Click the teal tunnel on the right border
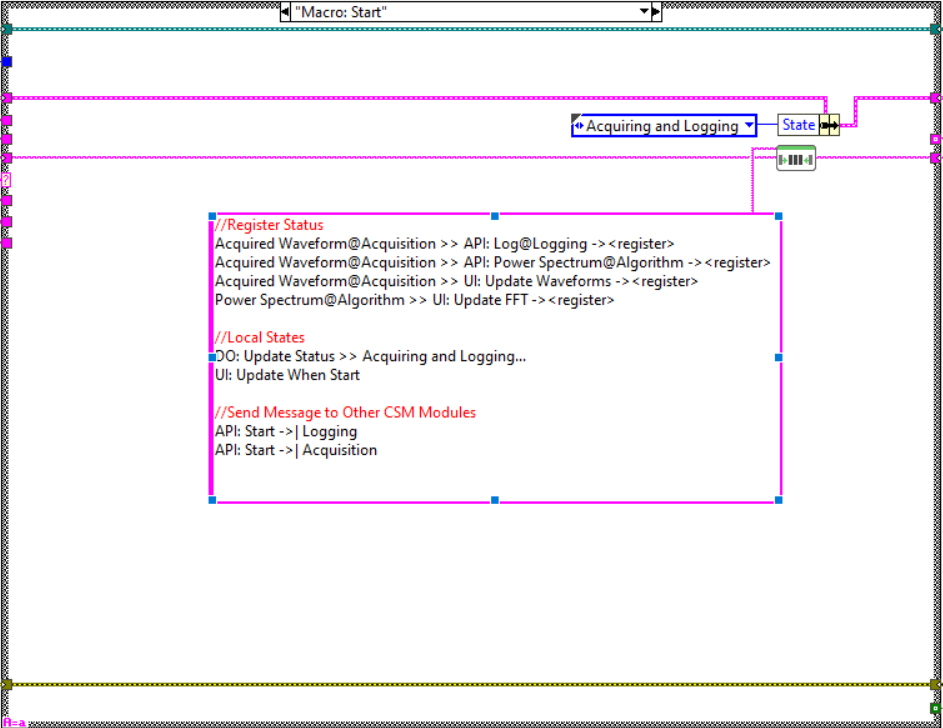The width and height of the screenshot is (943, 728). click(x=936, y=29)
